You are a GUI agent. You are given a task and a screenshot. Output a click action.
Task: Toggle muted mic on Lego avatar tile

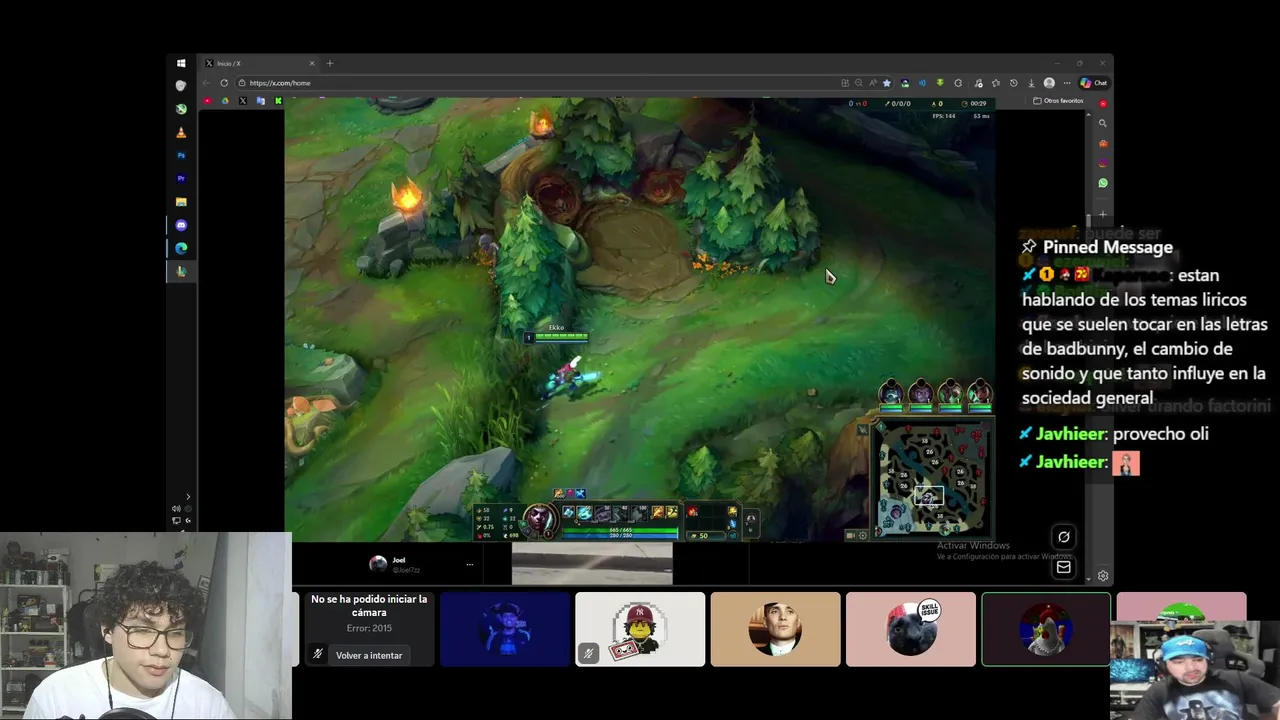click(588, 653)
